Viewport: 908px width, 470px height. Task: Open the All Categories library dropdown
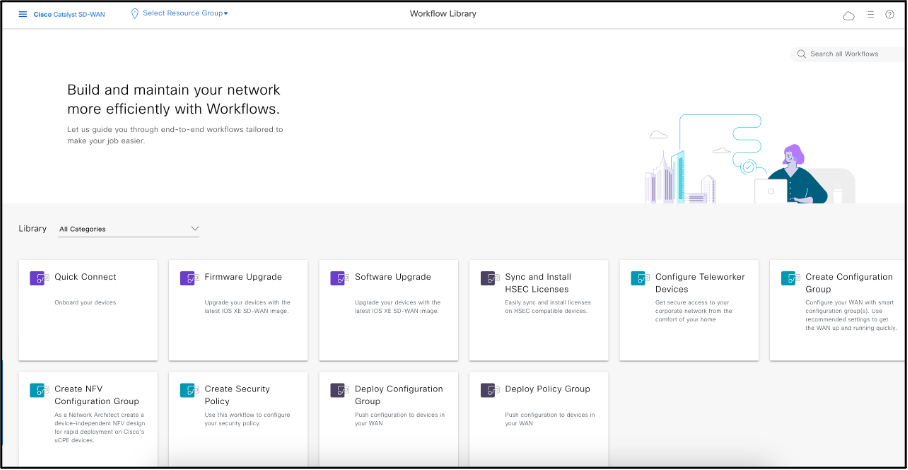(129, 229)
